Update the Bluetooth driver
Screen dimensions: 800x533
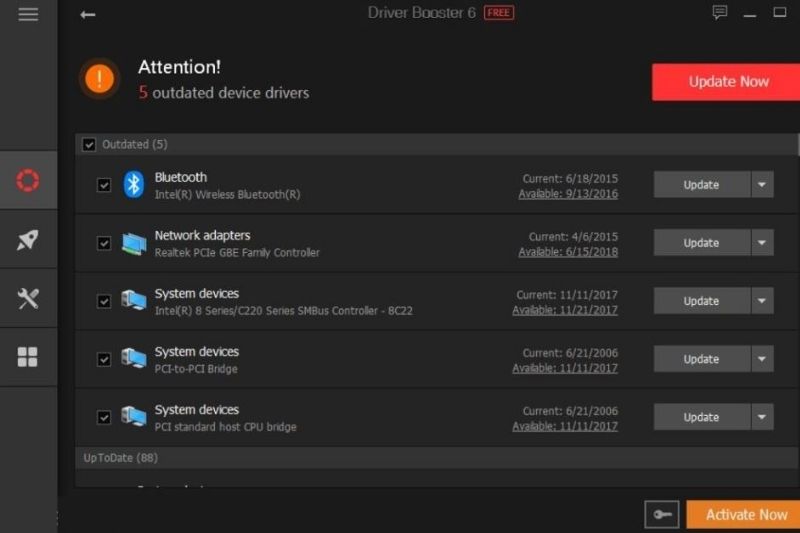coord(702,185)
